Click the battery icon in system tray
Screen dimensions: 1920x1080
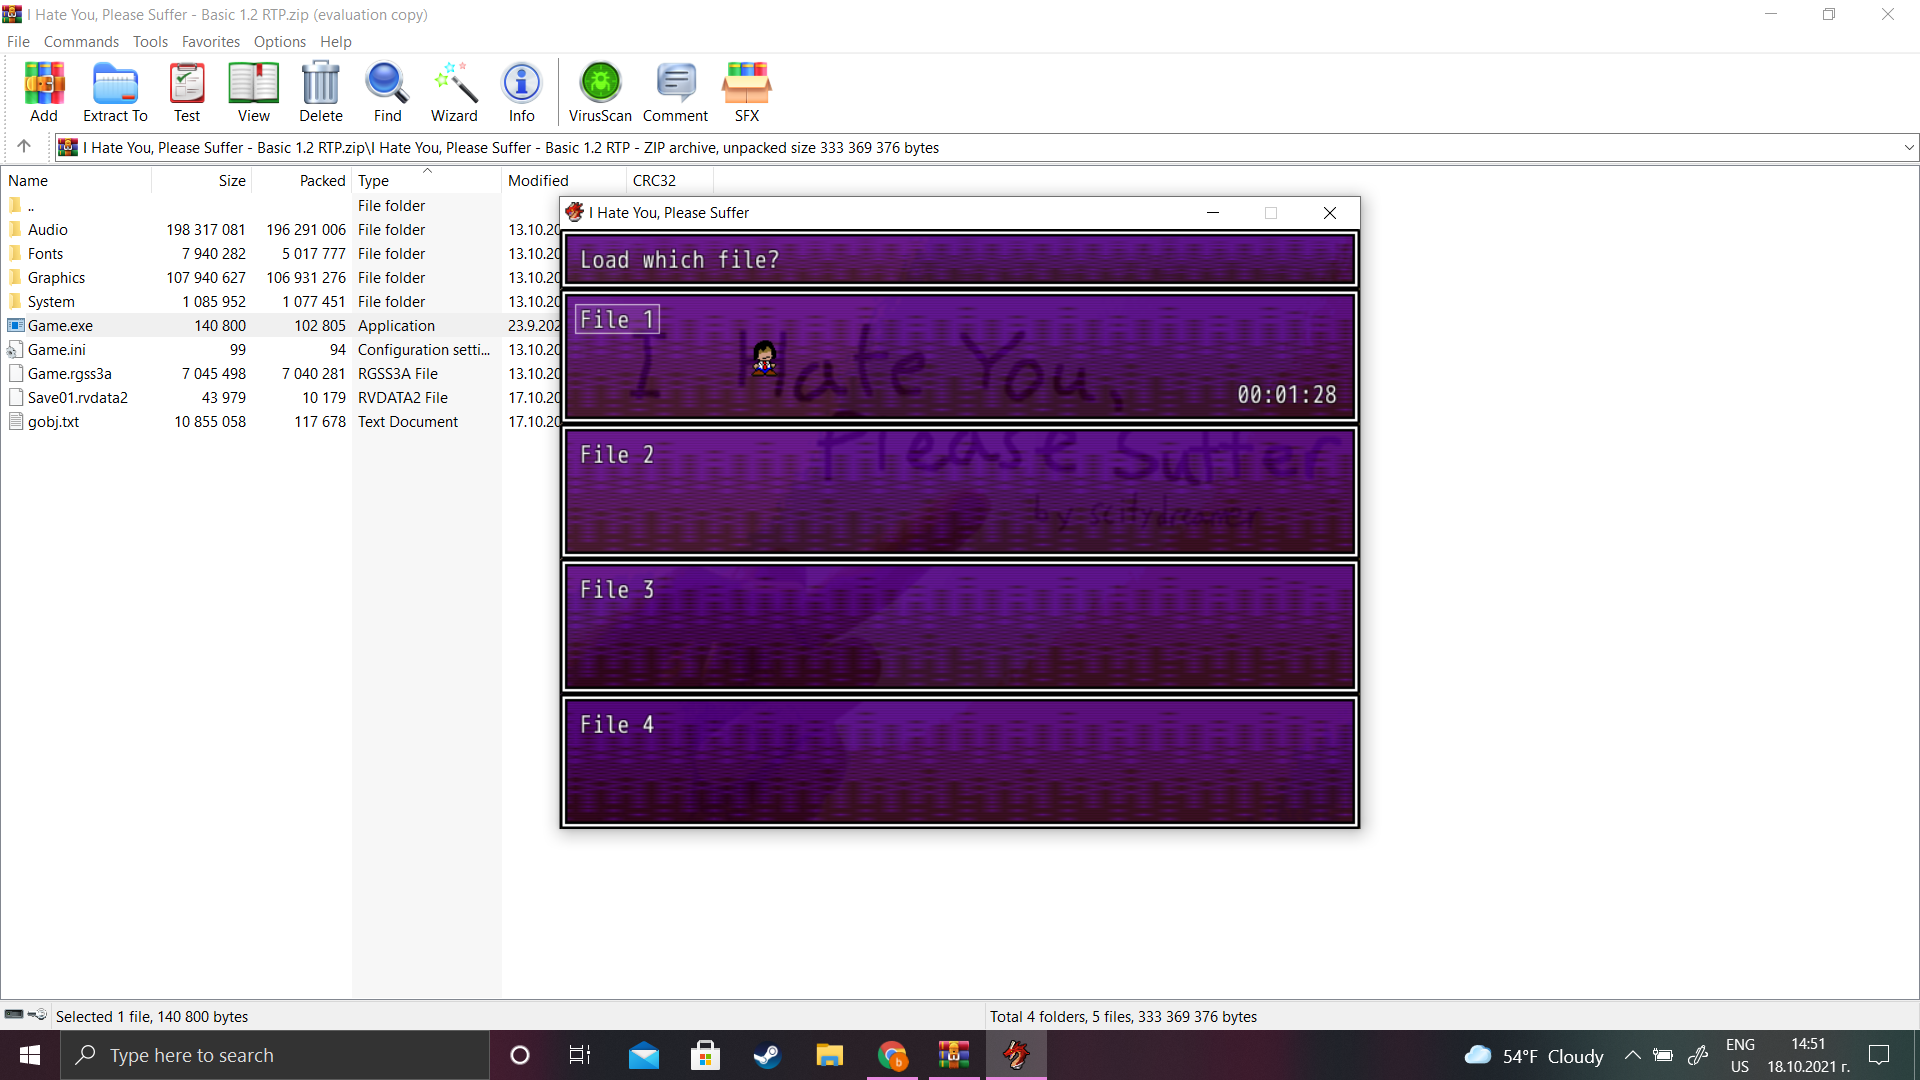tap(1662, 1055)
